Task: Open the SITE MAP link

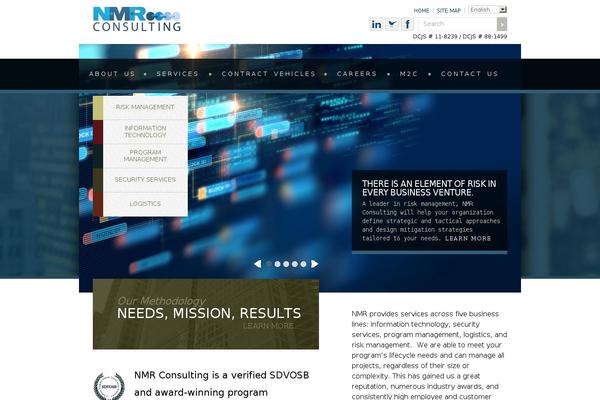Action: pos(449,11)
